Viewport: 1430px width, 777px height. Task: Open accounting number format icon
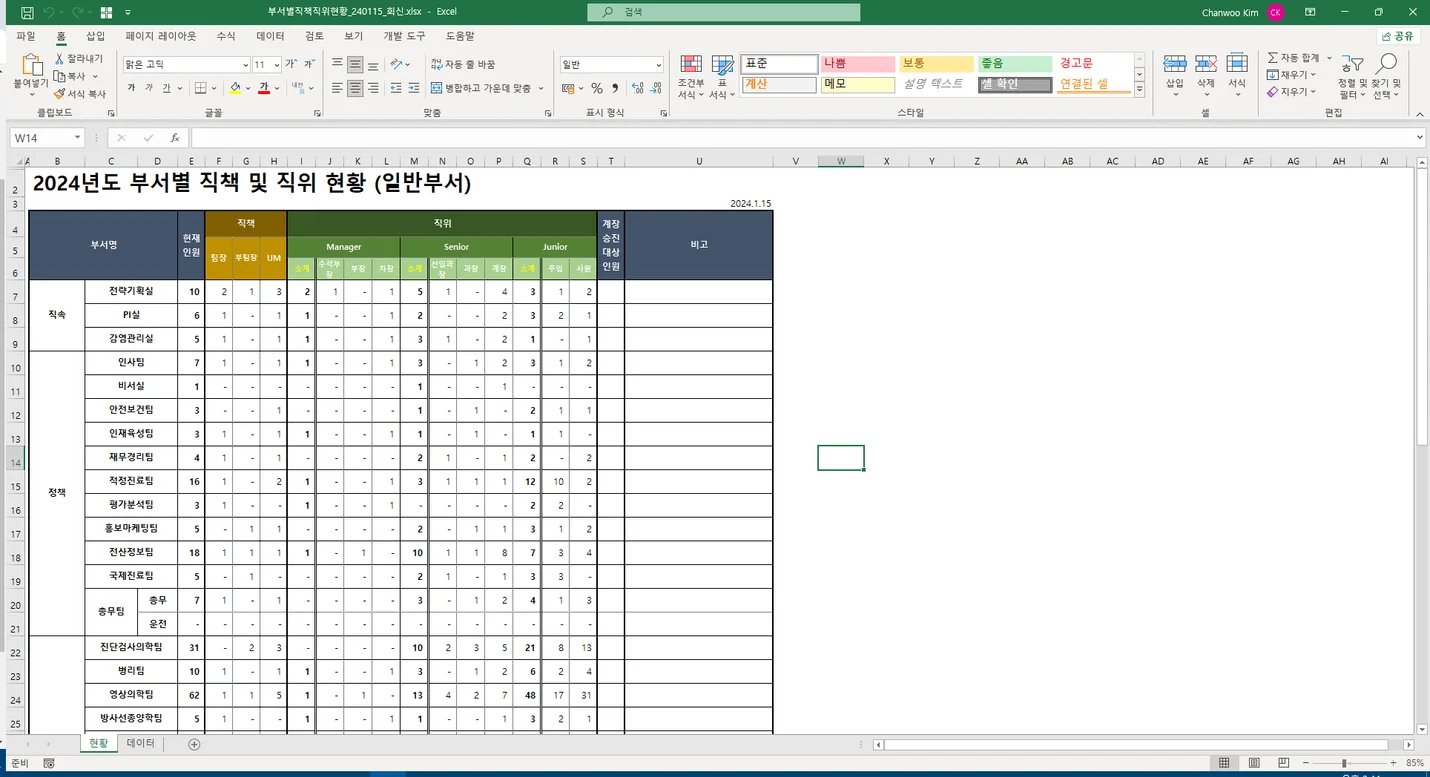click(567, 88)
